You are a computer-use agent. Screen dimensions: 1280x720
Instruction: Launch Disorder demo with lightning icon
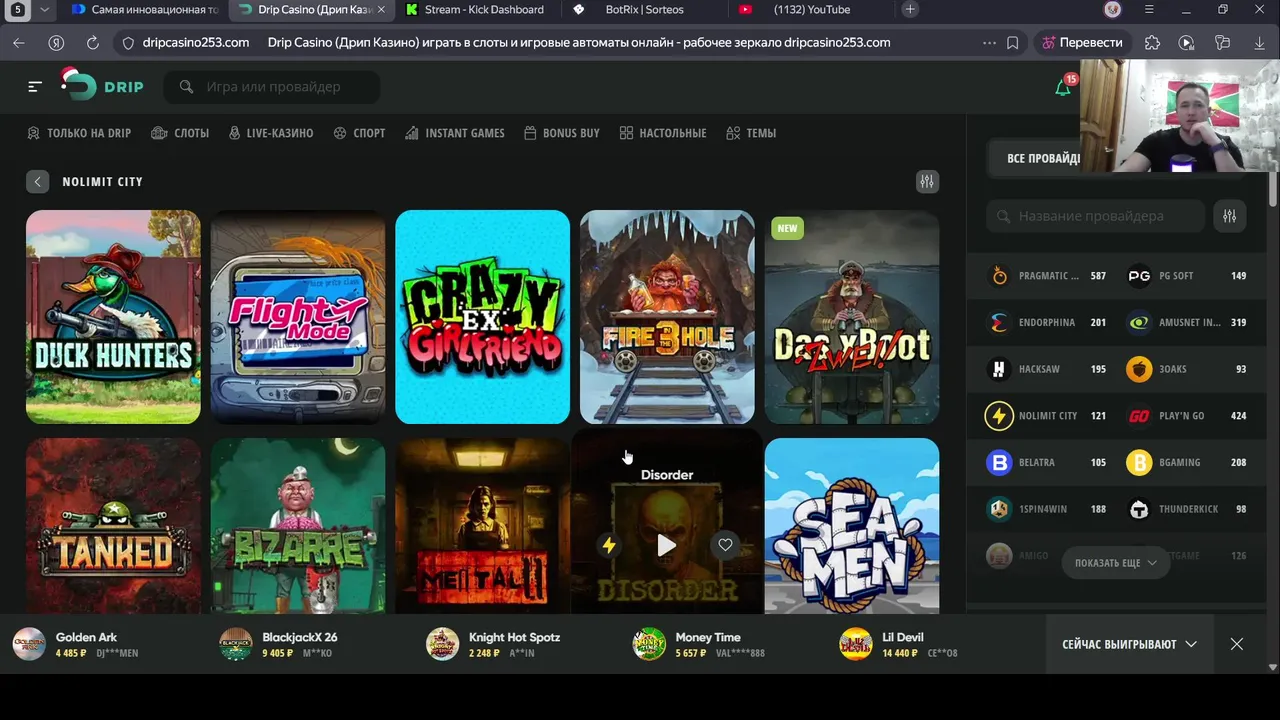[608, 545]
